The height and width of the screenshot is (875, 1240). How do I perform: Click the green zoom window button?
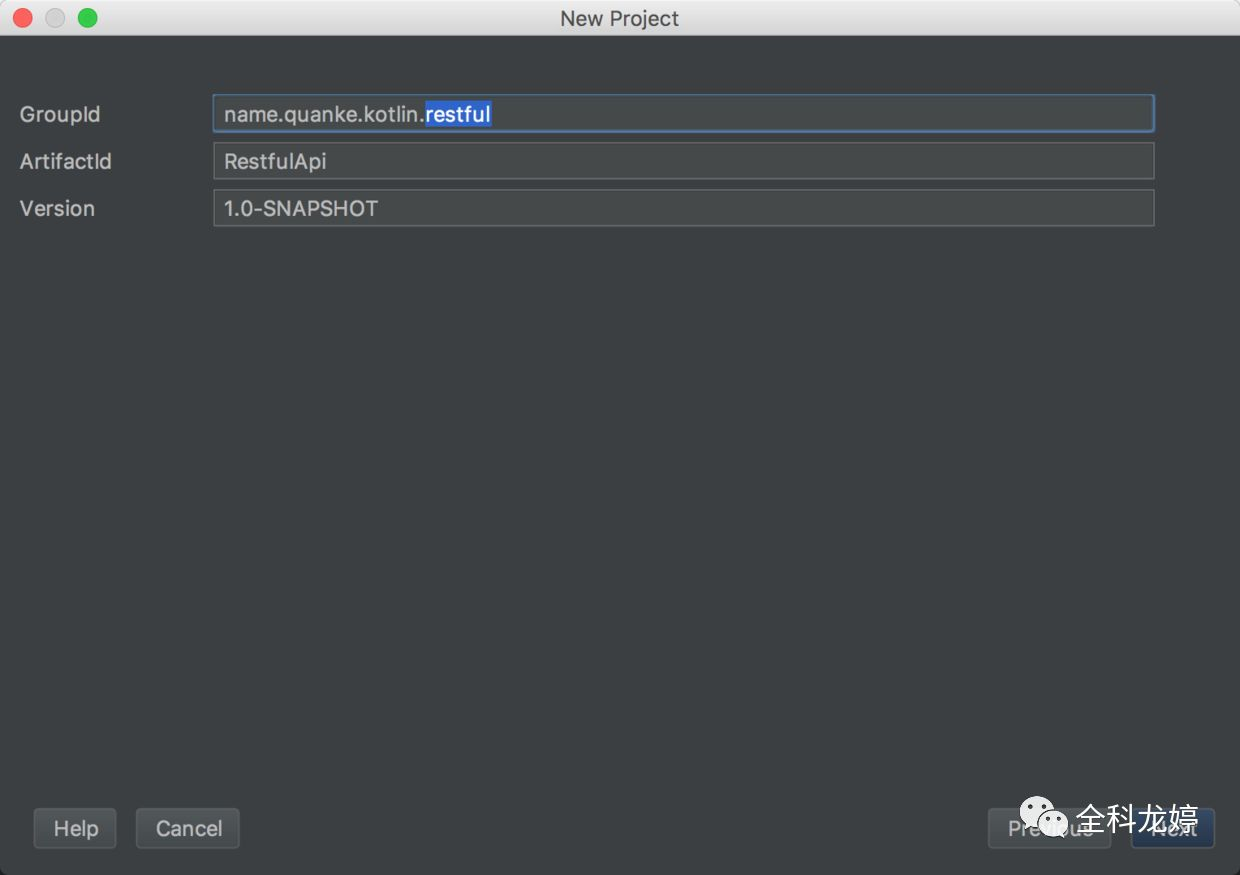[x=88, y=18]
